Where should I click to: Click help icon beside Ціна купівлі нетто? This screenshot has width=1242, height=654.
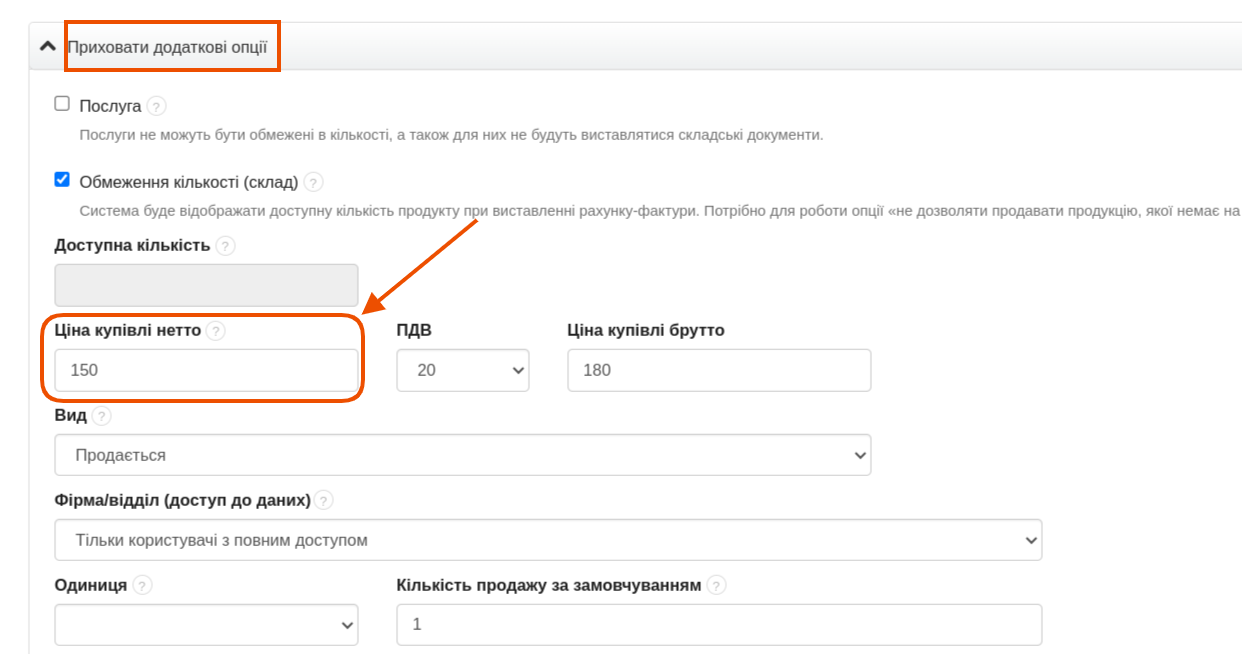coord(216,331)
